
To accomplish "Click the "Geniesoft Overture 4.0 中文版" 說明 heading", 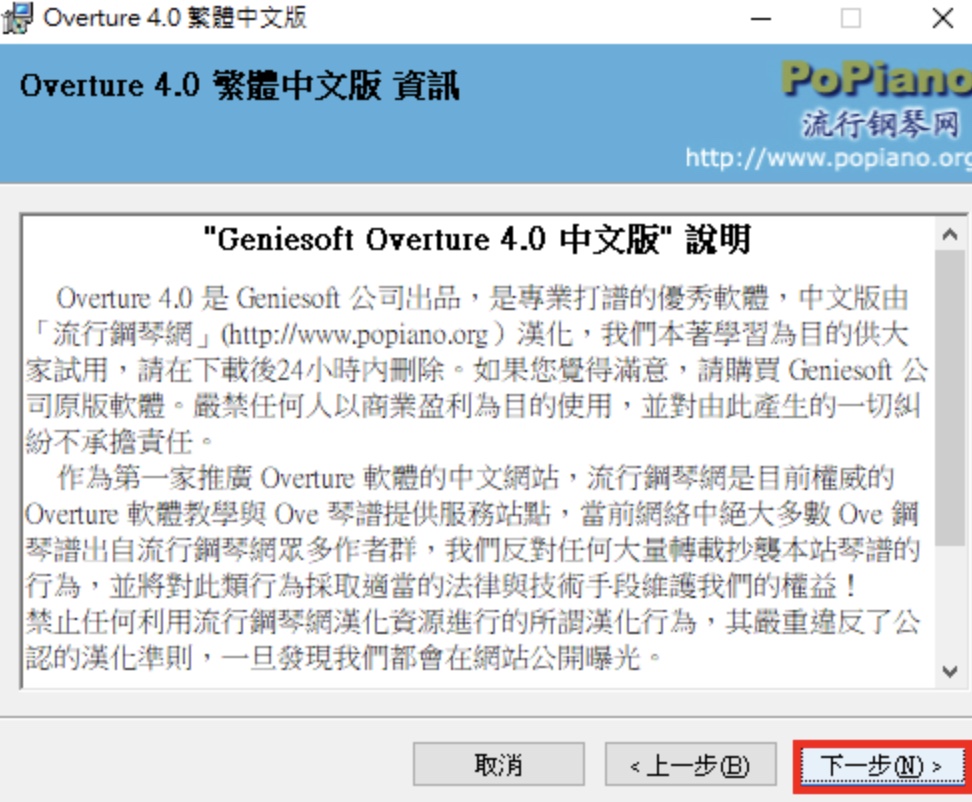I will click(x=477, y=239).
